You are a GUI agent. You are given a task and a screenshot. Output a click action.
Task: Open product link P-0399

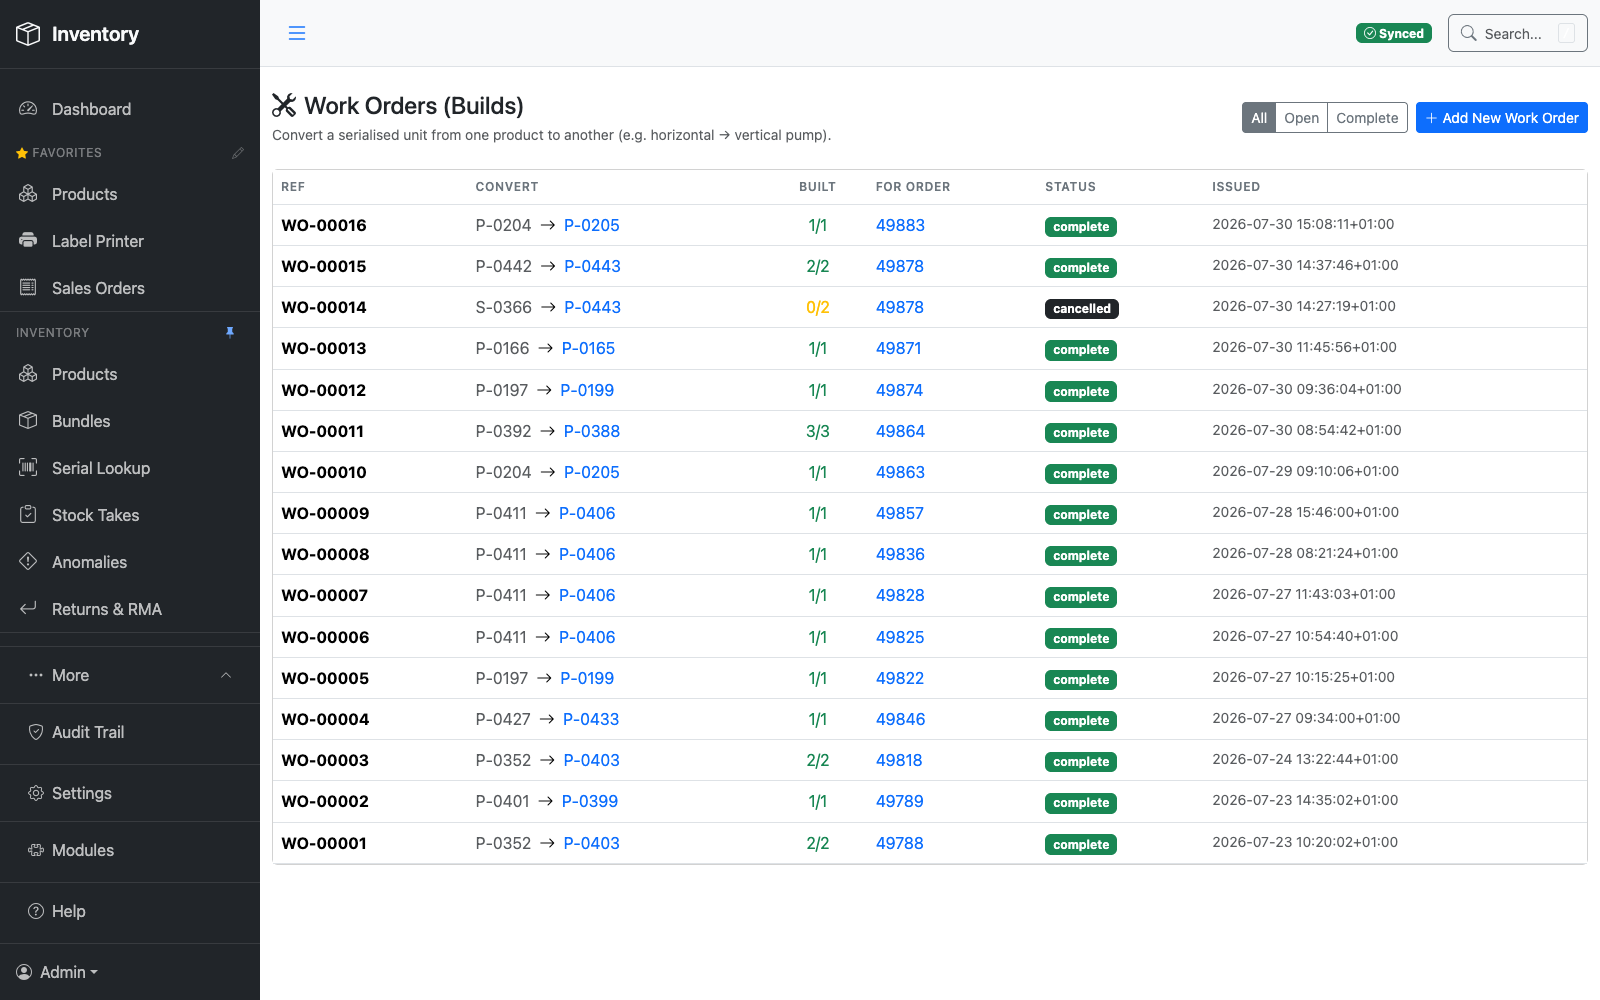point(590,801)
